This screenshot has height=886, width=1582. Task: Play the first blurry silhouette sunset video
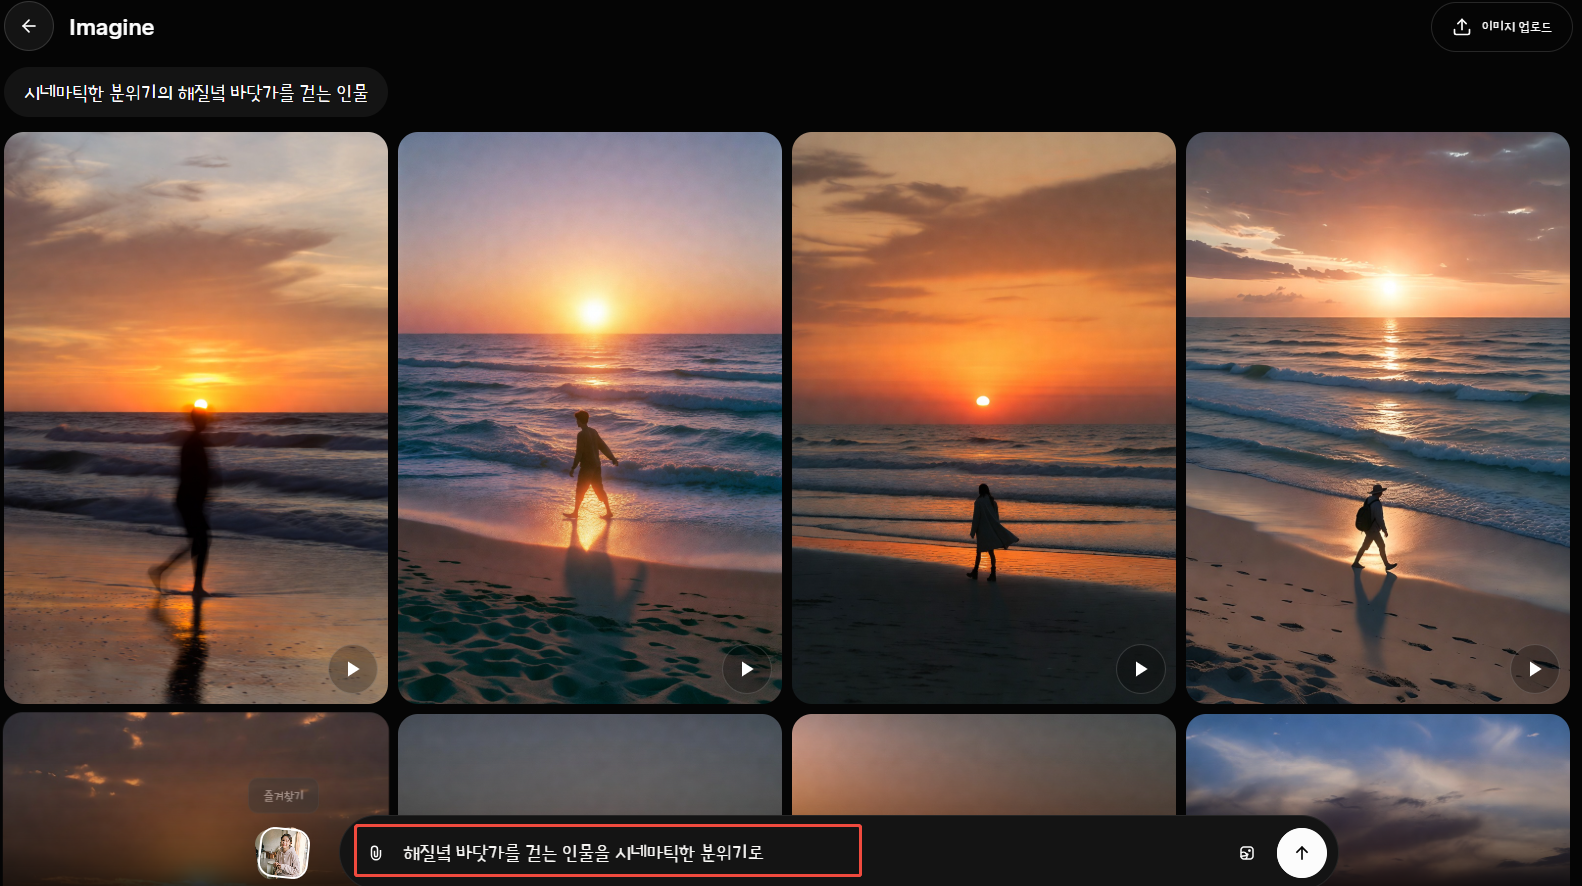coord(353,669)
